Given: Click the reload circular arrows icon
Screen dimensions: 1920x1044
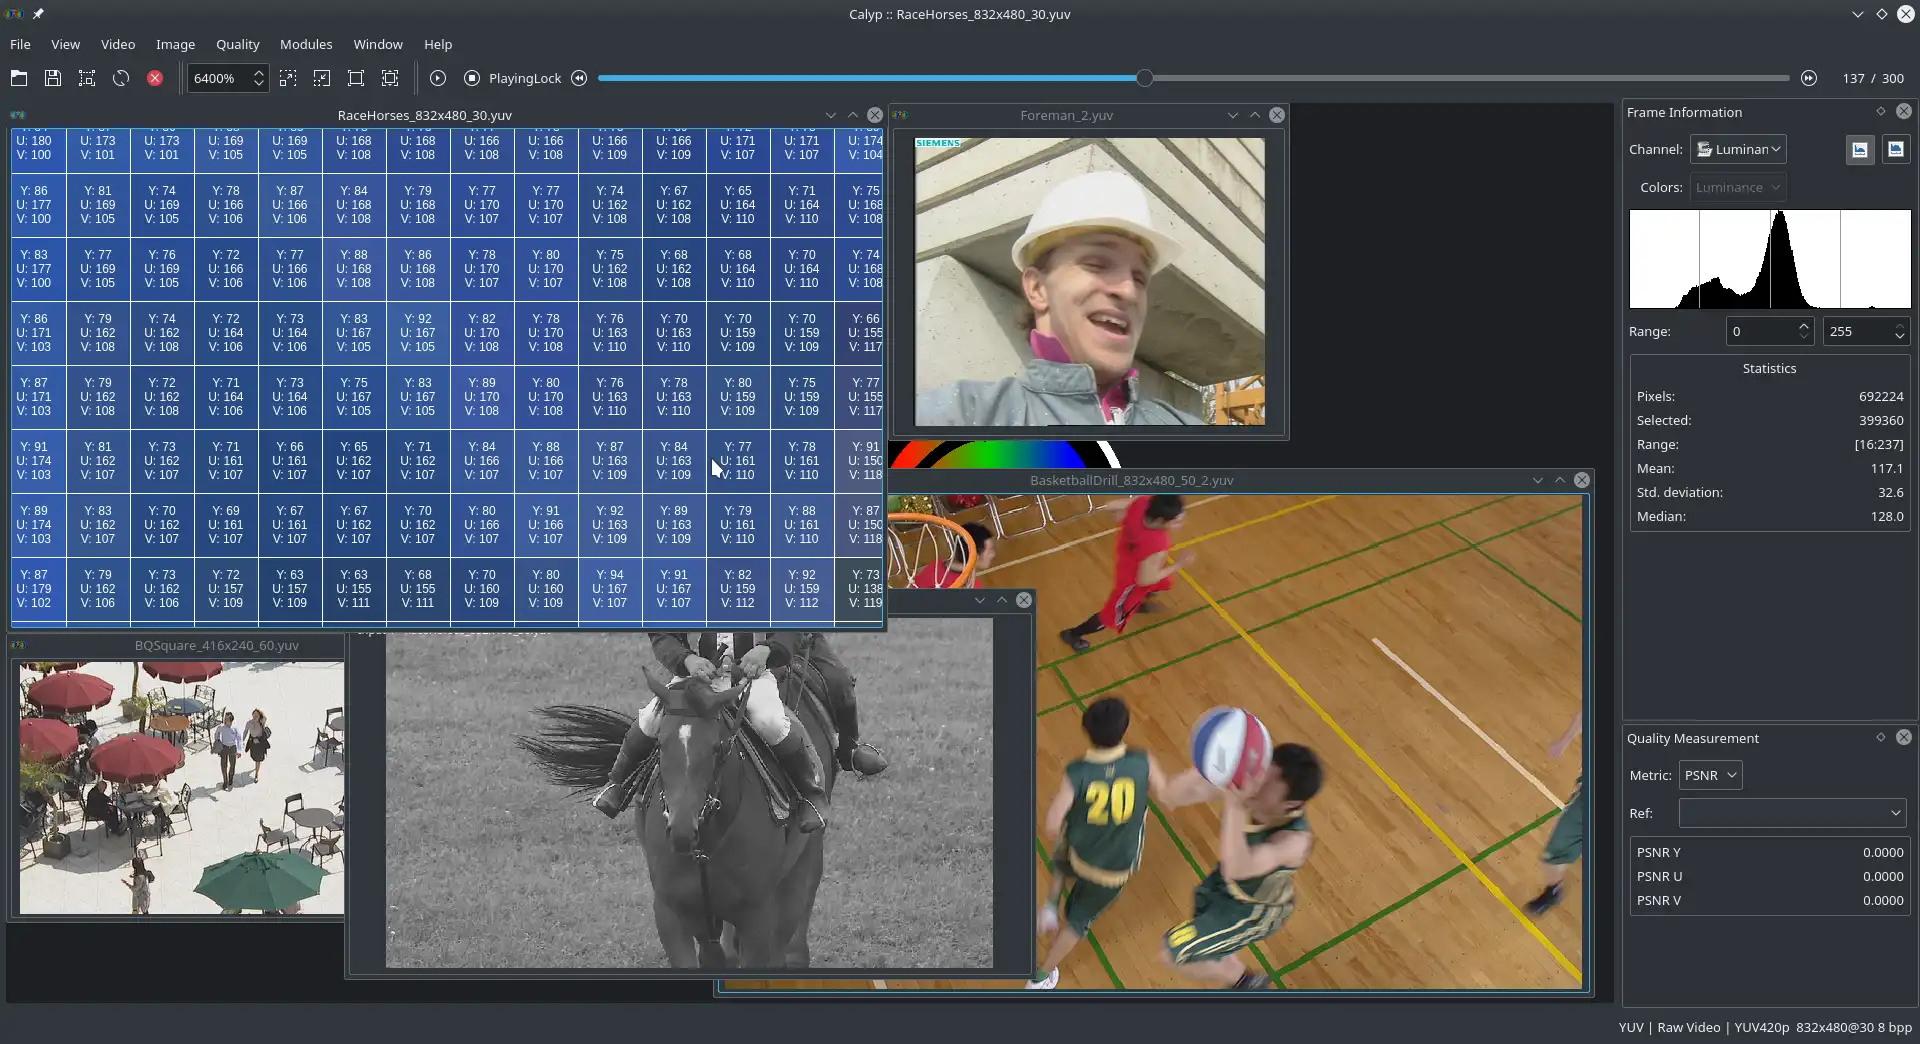Looking at the screenshot, I should [x=121, y=78].
